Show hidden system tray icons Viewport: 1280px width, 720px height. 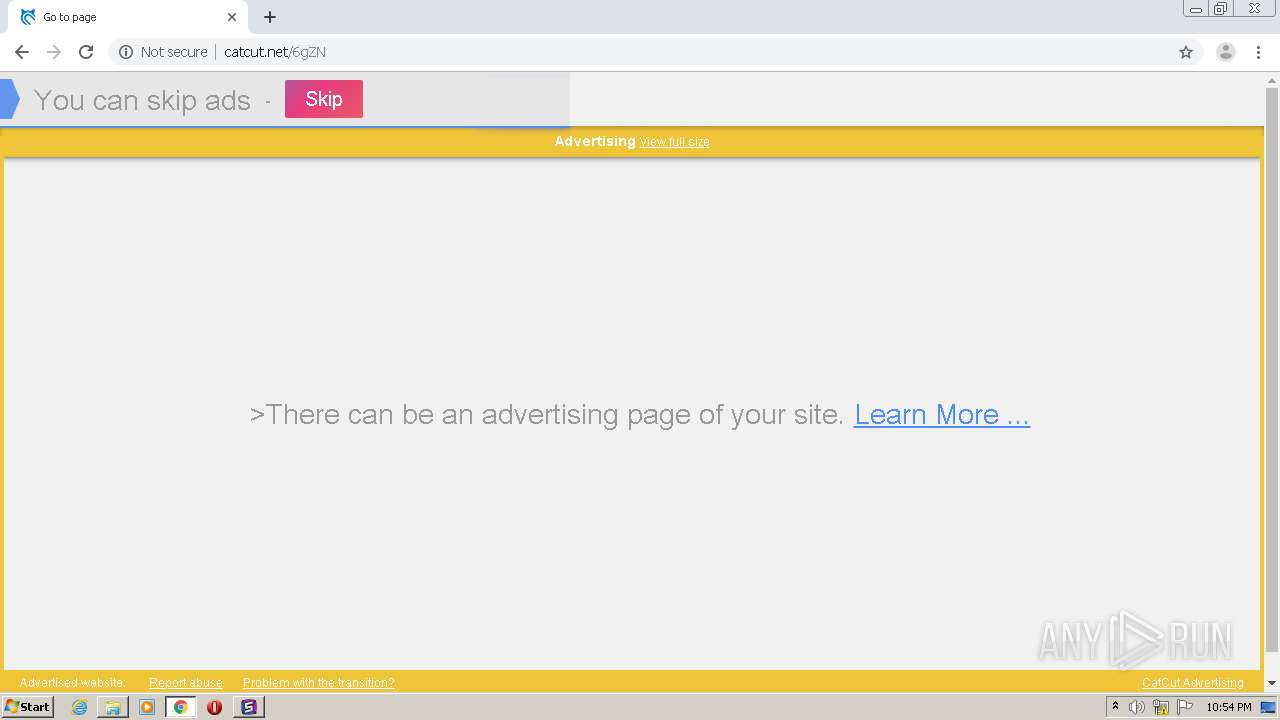point(1115,707)
